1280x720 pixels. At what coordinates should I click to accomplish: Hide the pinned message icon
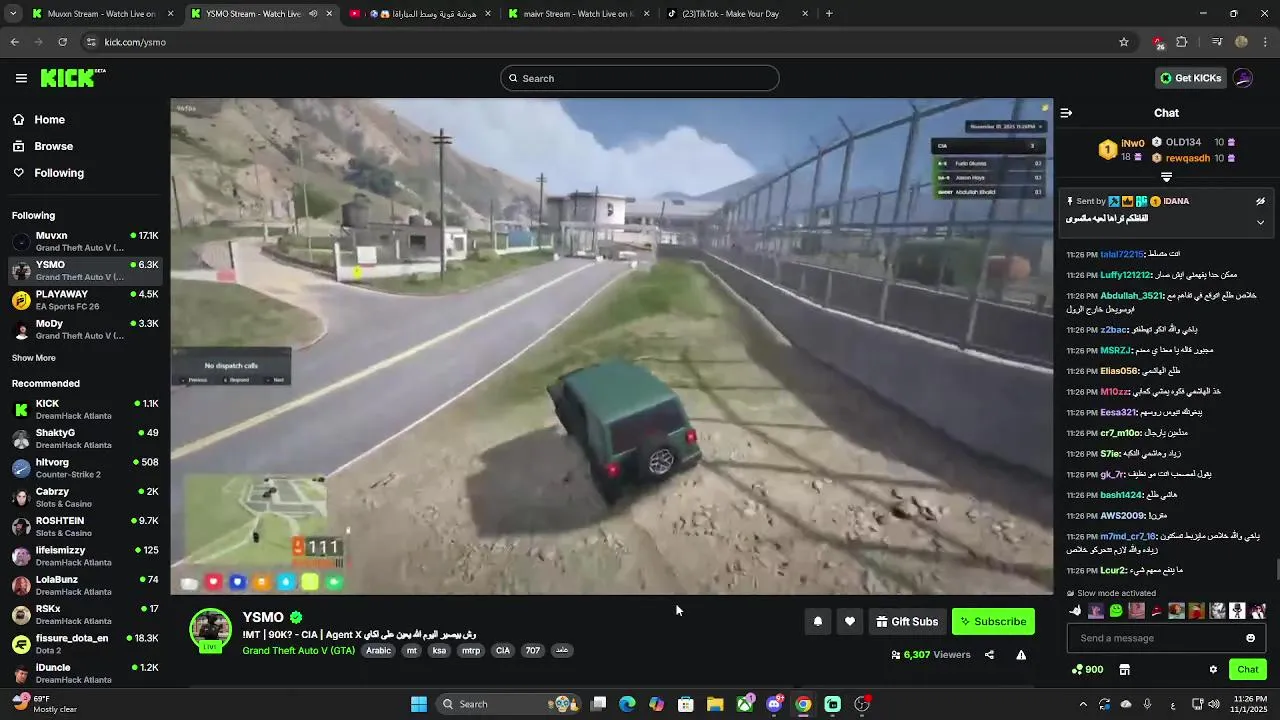(1260, 201)
